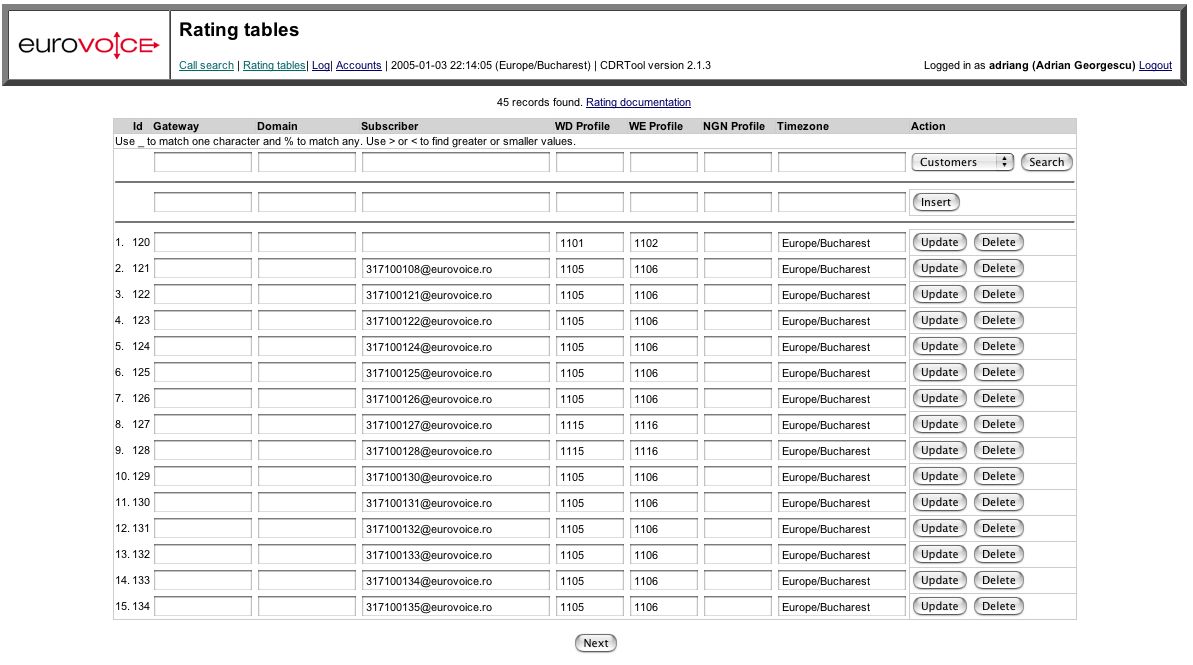
Task: Delete the 317100131@eurovoice.ro record
Action: point(998,502)
